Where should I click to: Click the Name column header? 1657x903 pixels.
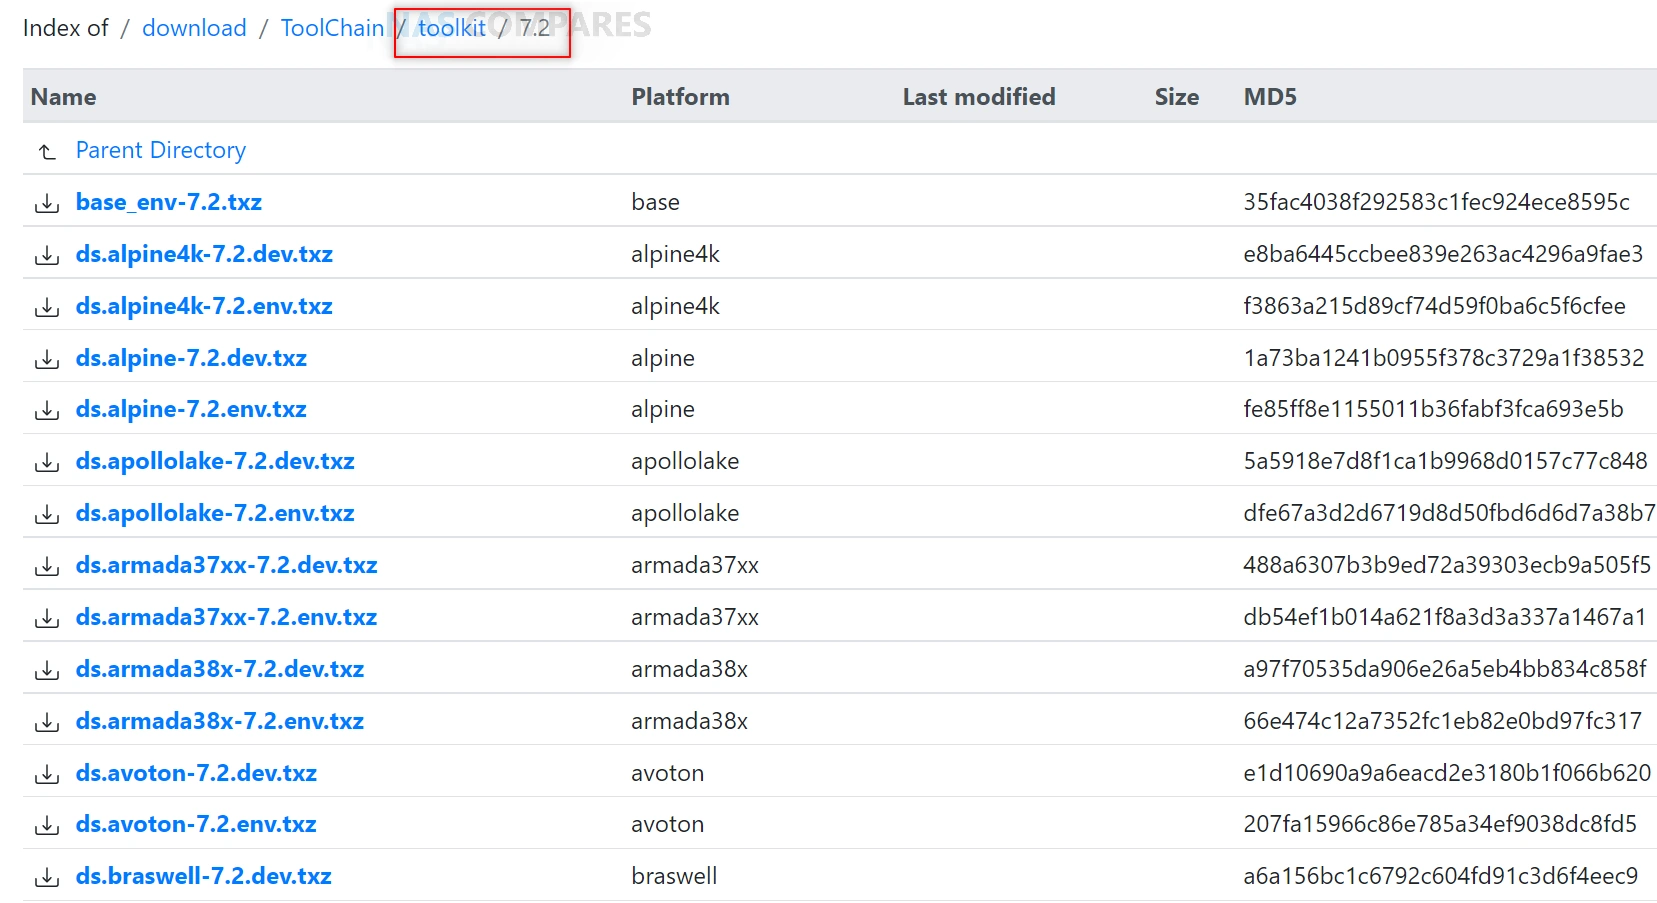(x=64, y=97)
